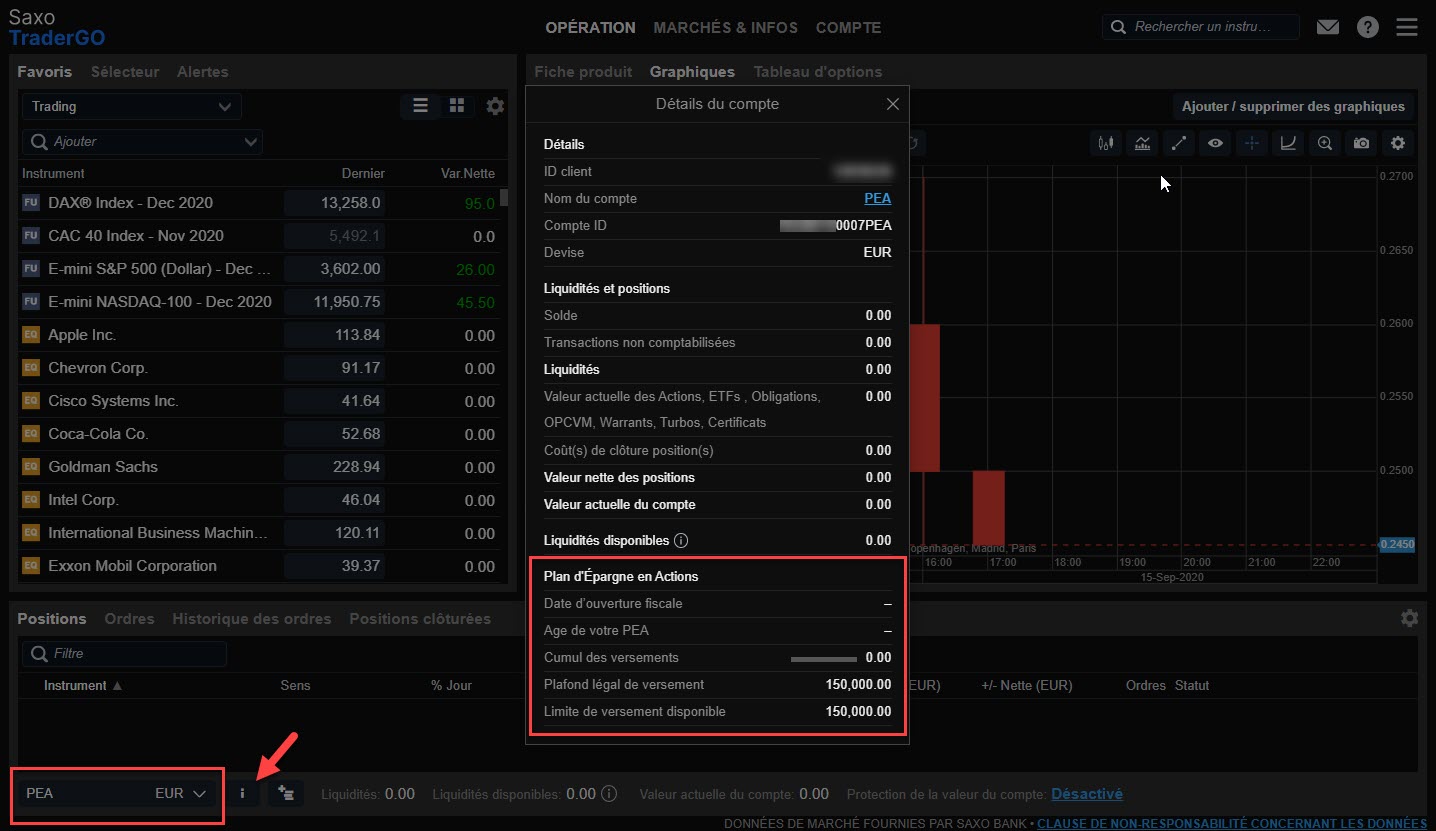1436x831 pixels.
Task: Click EQ badge of Coca-Cola Co. row
Action: (30, 434)
